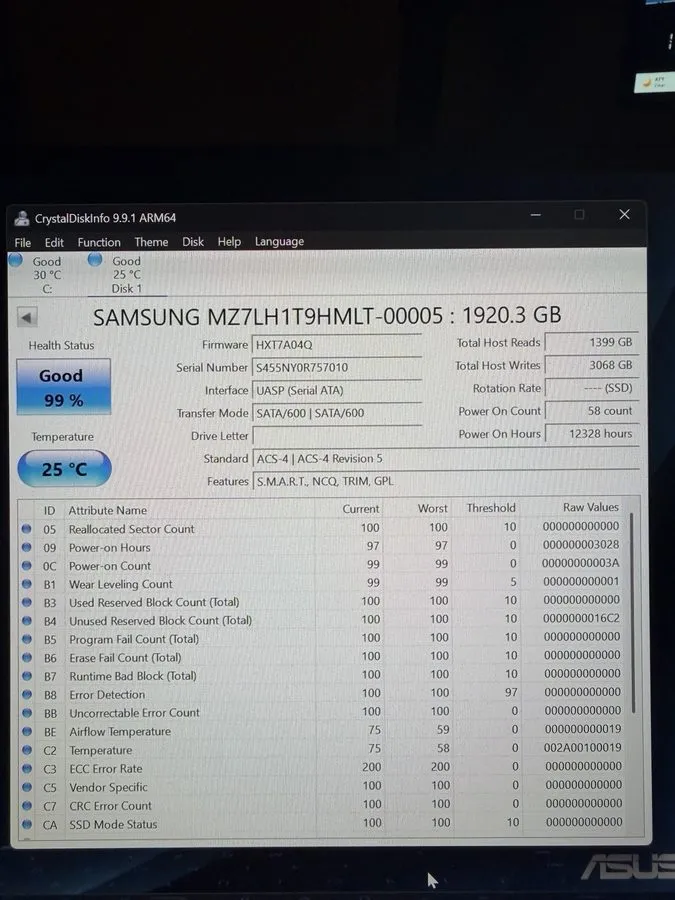The height and width of the screenshot is (900, 675).
Task: Click the Interface field UASP (Serial ATA)
Action: [337, 390]
